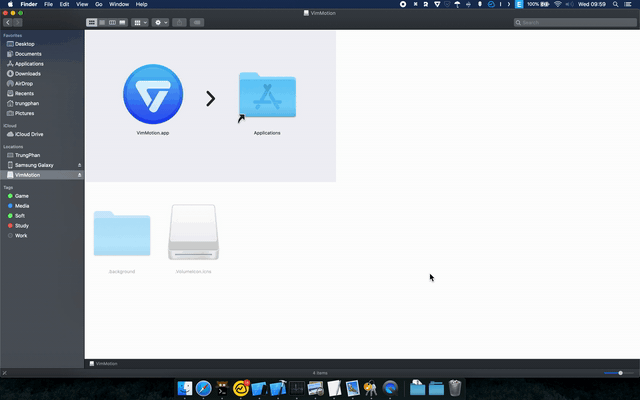Open the Help menu
This screenshot has width=640, height=400.
tap(141, 4)
